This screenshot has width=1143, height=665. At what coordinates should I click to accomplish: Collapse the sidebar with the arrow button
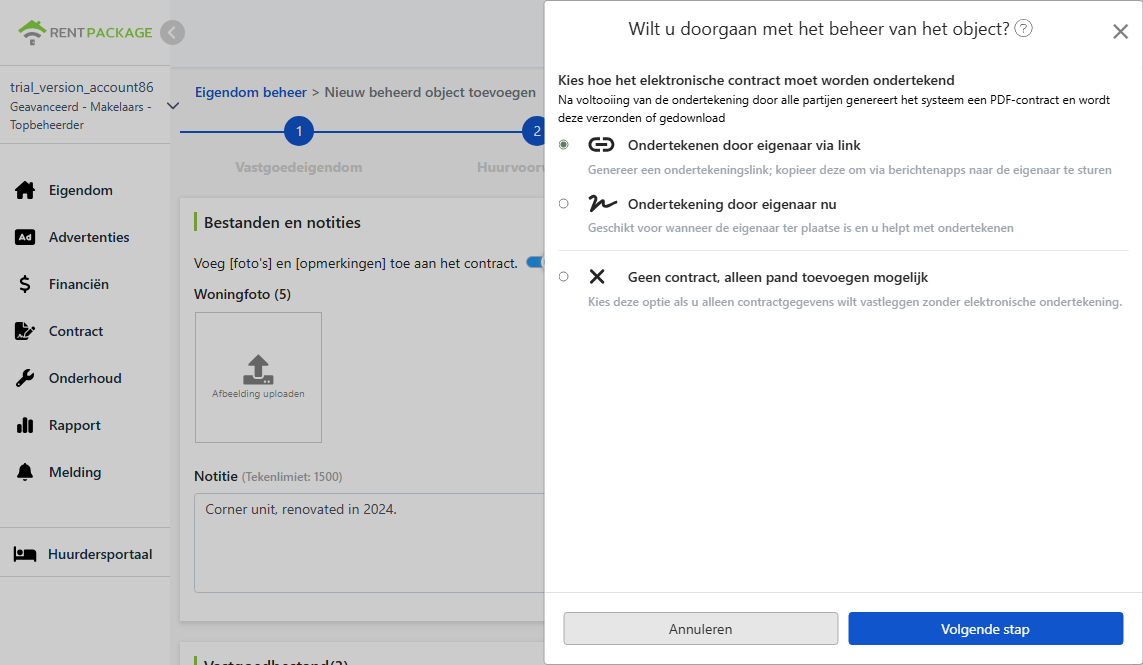[172, 32]
